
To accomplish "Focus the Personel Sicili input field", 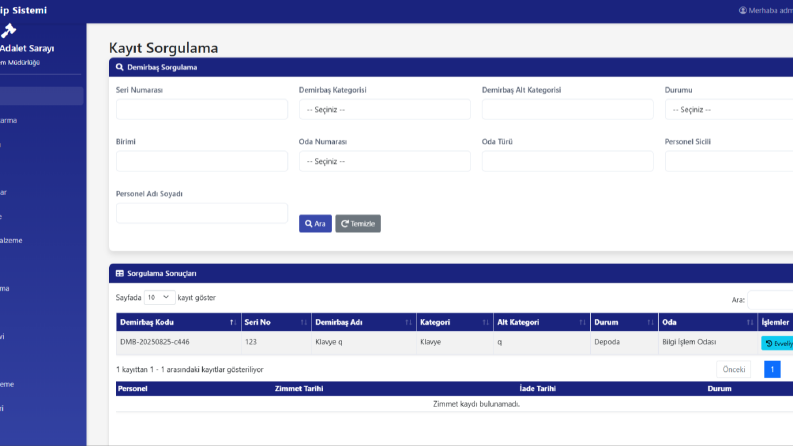I will (x=729, y=161).
